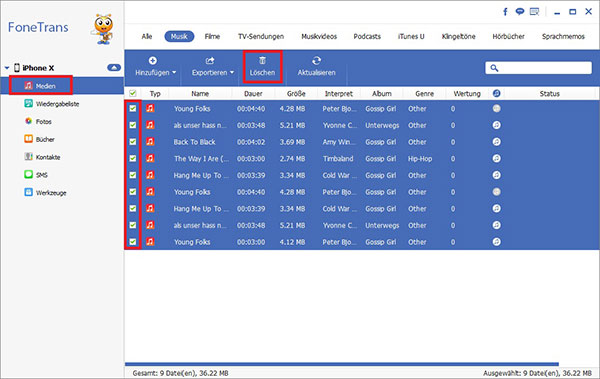This screenshot has height=379, width=600.
Task: Collapse the iPhone X device tree
Action: pos(7,68)
